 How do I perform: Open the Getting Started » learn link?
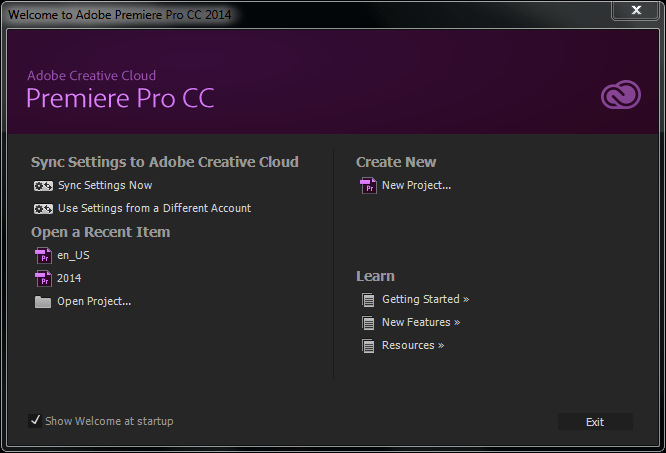(x=425, y=300)
